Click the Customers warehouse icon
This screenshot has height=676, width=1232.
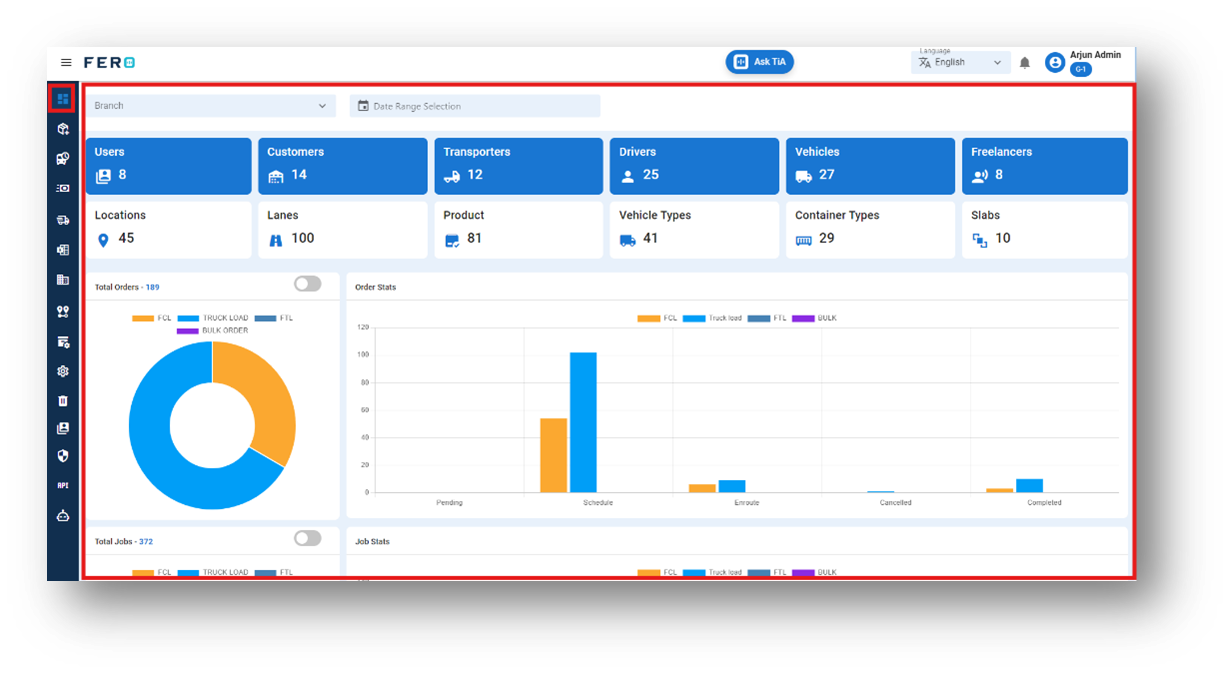point(276,176)
